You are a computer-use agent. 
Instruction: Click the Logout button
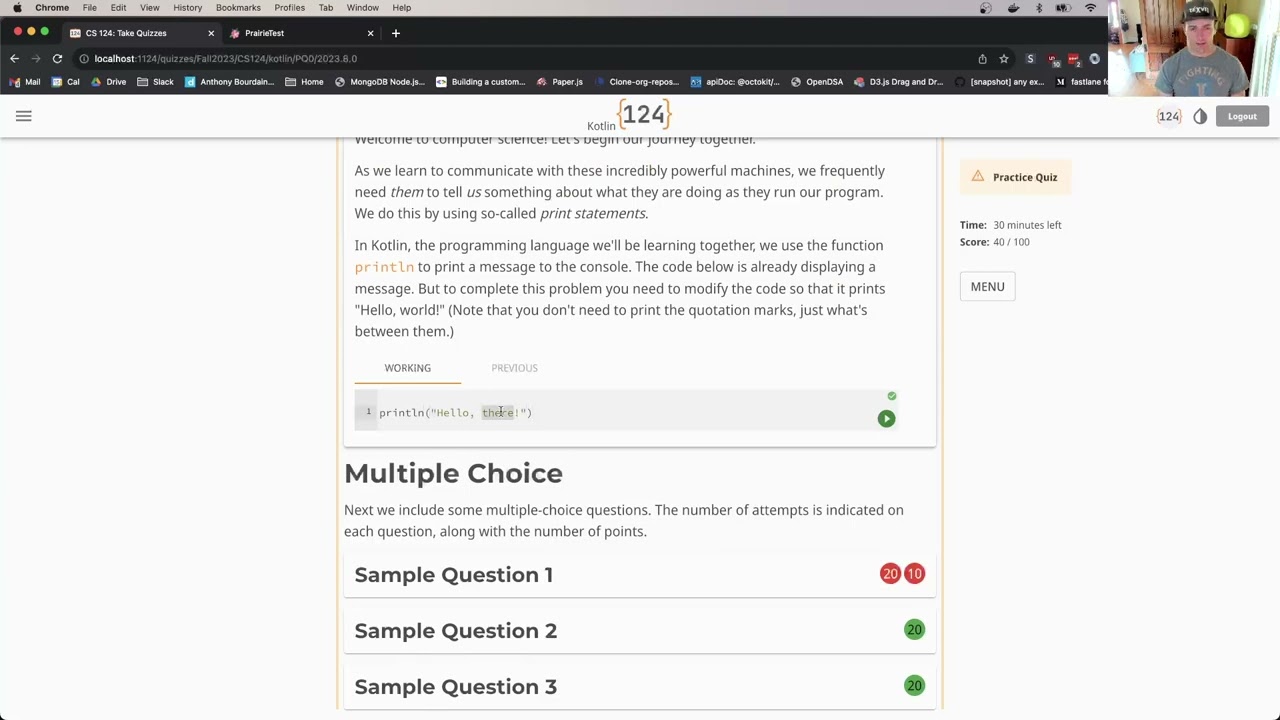pos(1242,117)
